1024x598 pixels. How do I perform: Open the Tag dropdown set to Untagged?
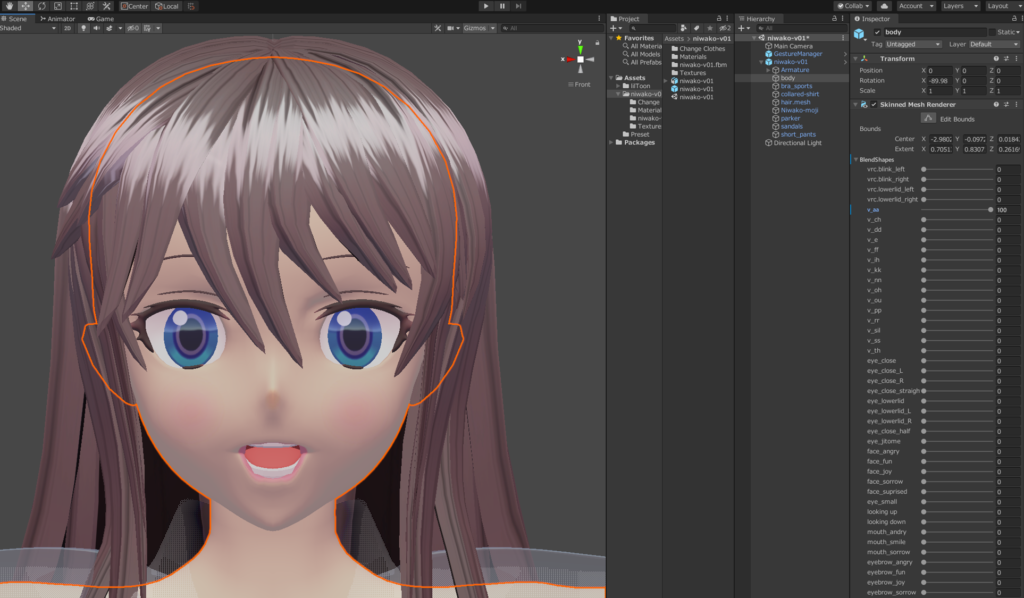(x=914, y=44)
